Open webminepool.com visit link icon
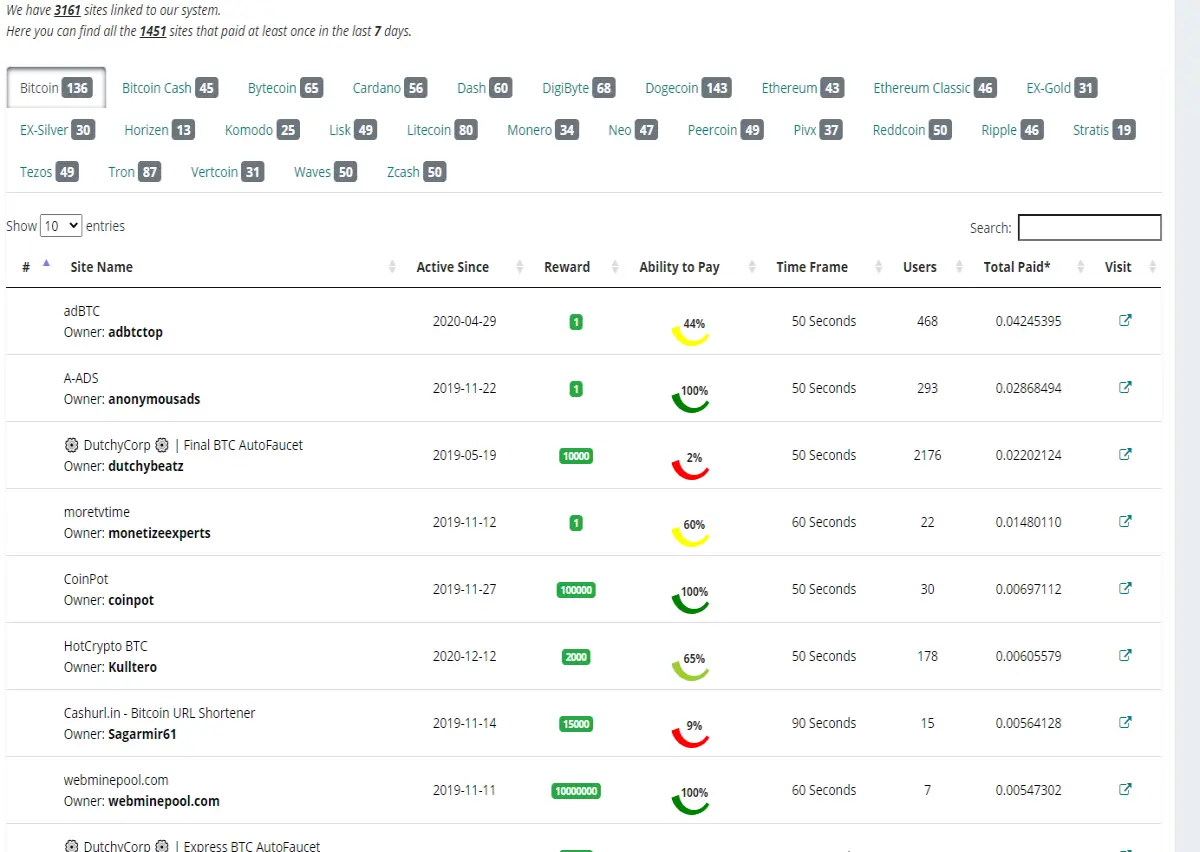Image resolution: width=1200 pixels, height=852 pixels. tap(1125, 790)
